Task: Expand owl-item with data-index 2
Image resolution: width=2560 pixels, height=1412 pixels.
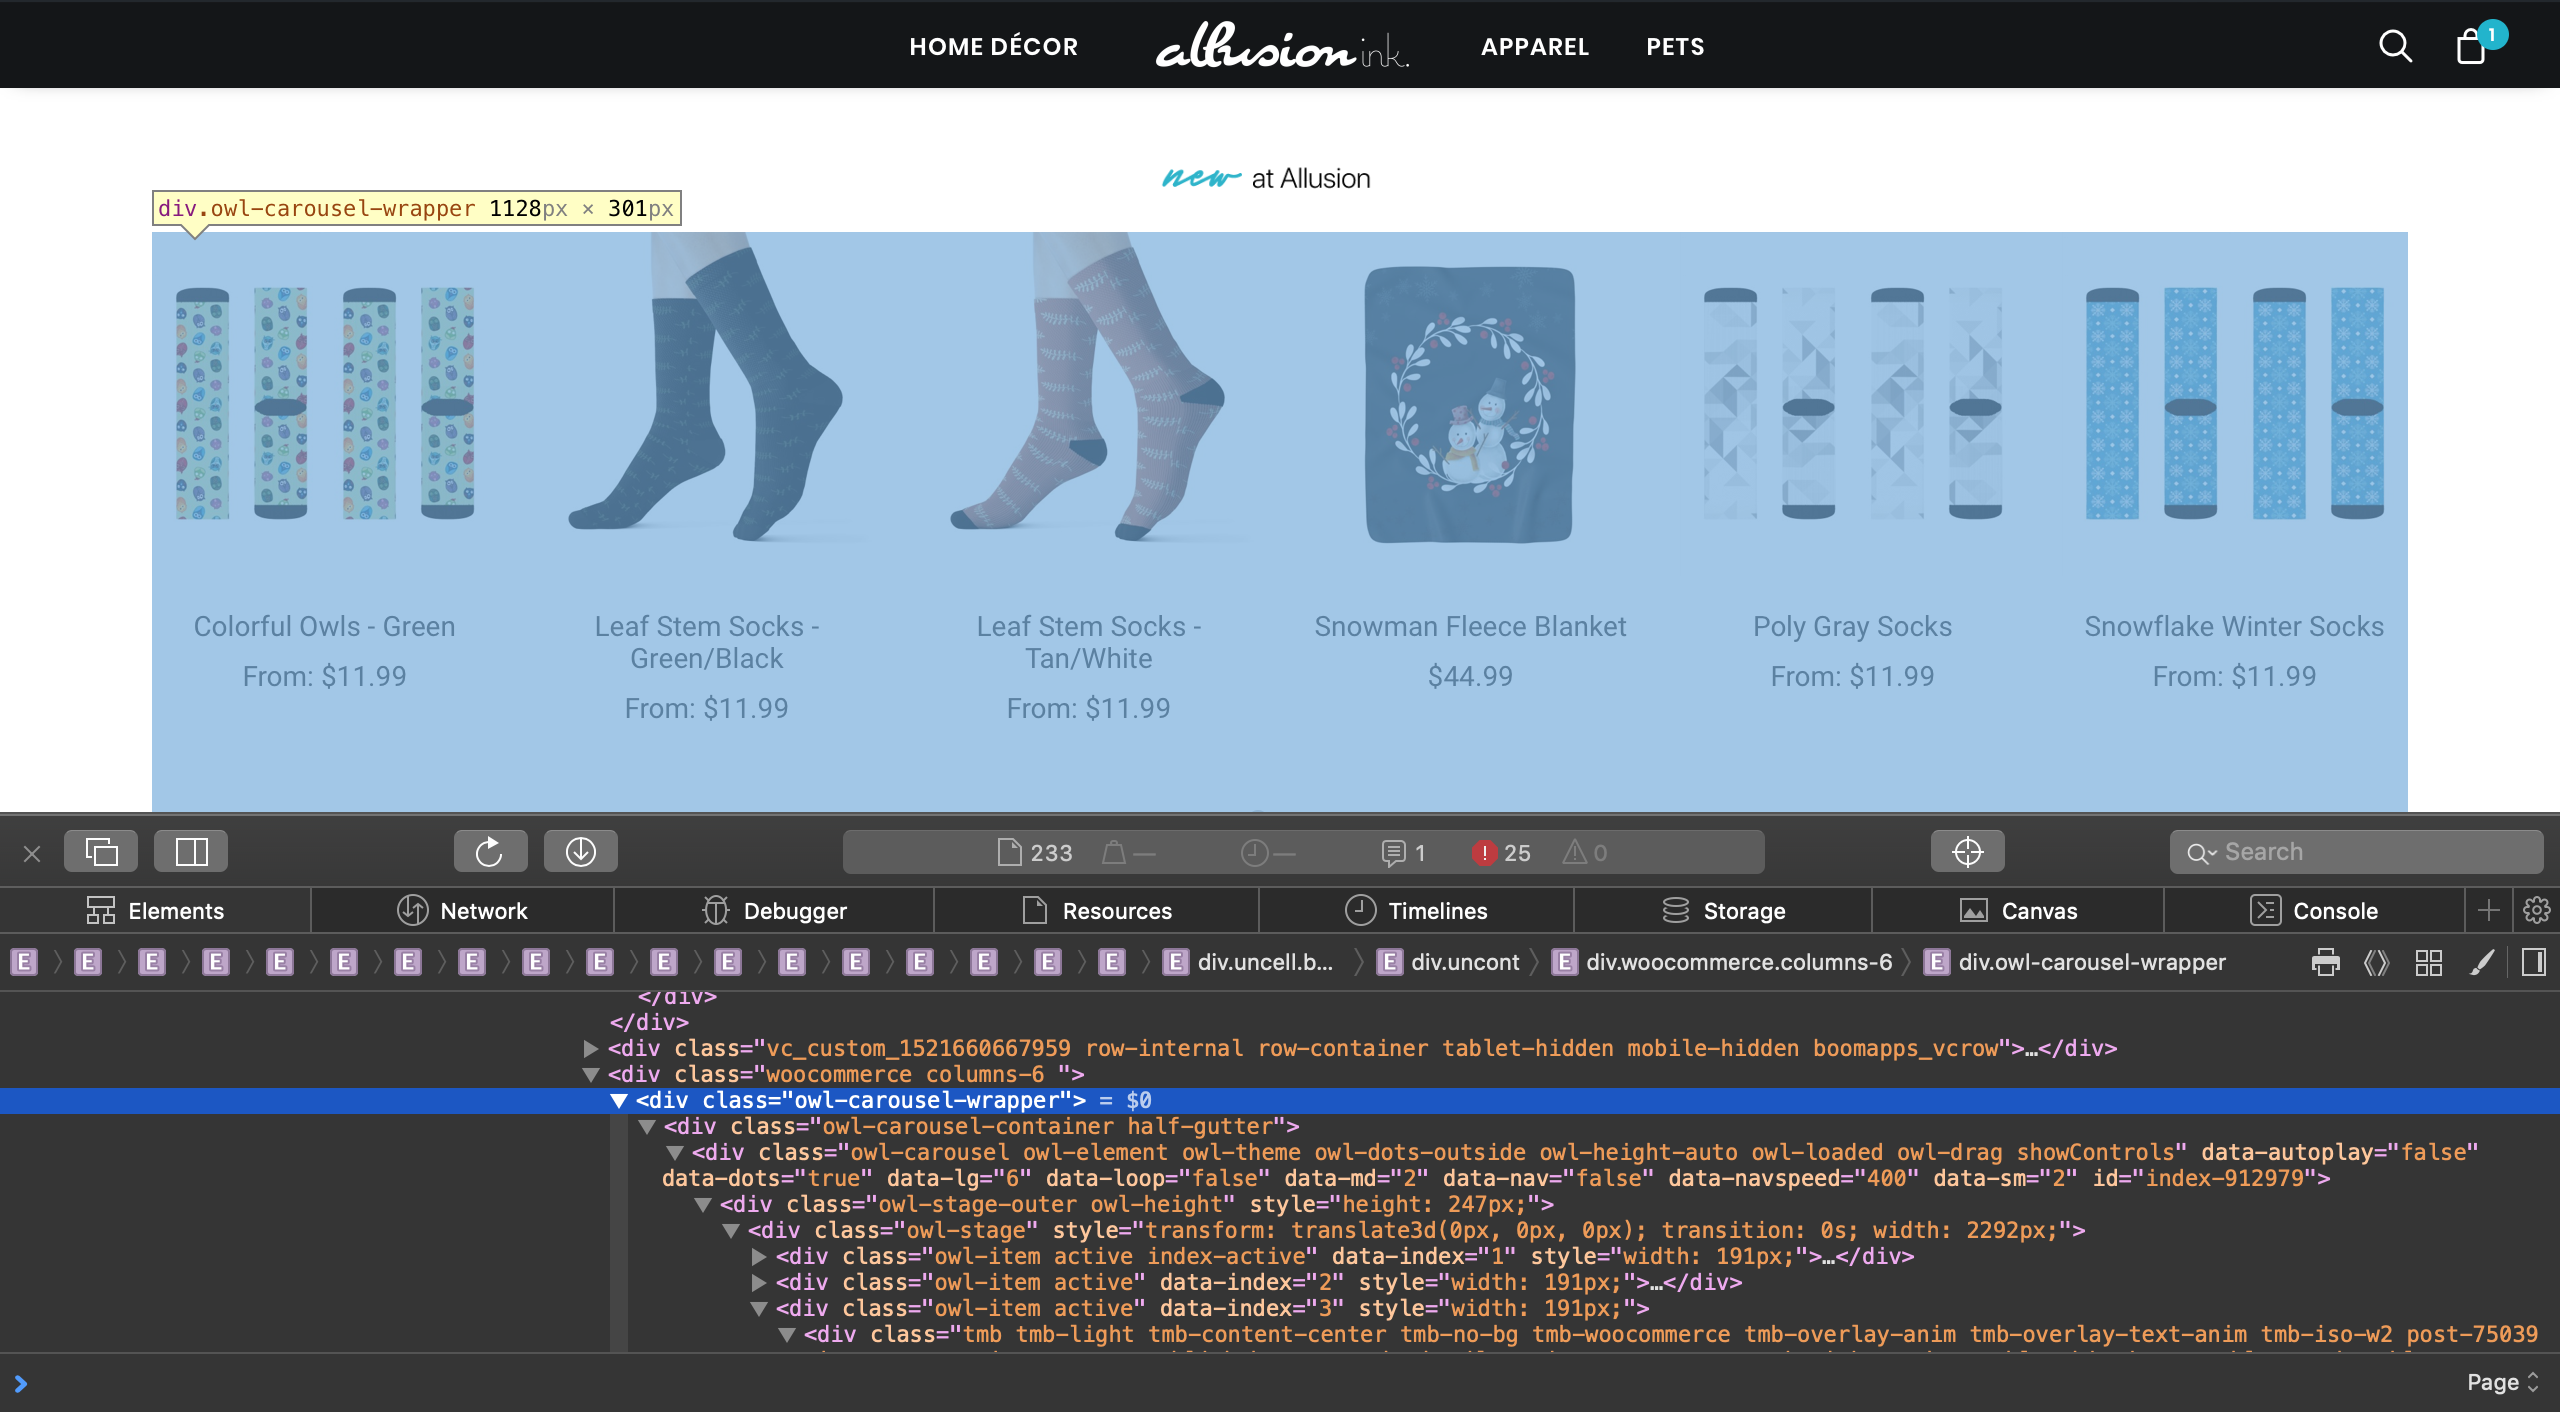Action: (x=759, y=1283)
